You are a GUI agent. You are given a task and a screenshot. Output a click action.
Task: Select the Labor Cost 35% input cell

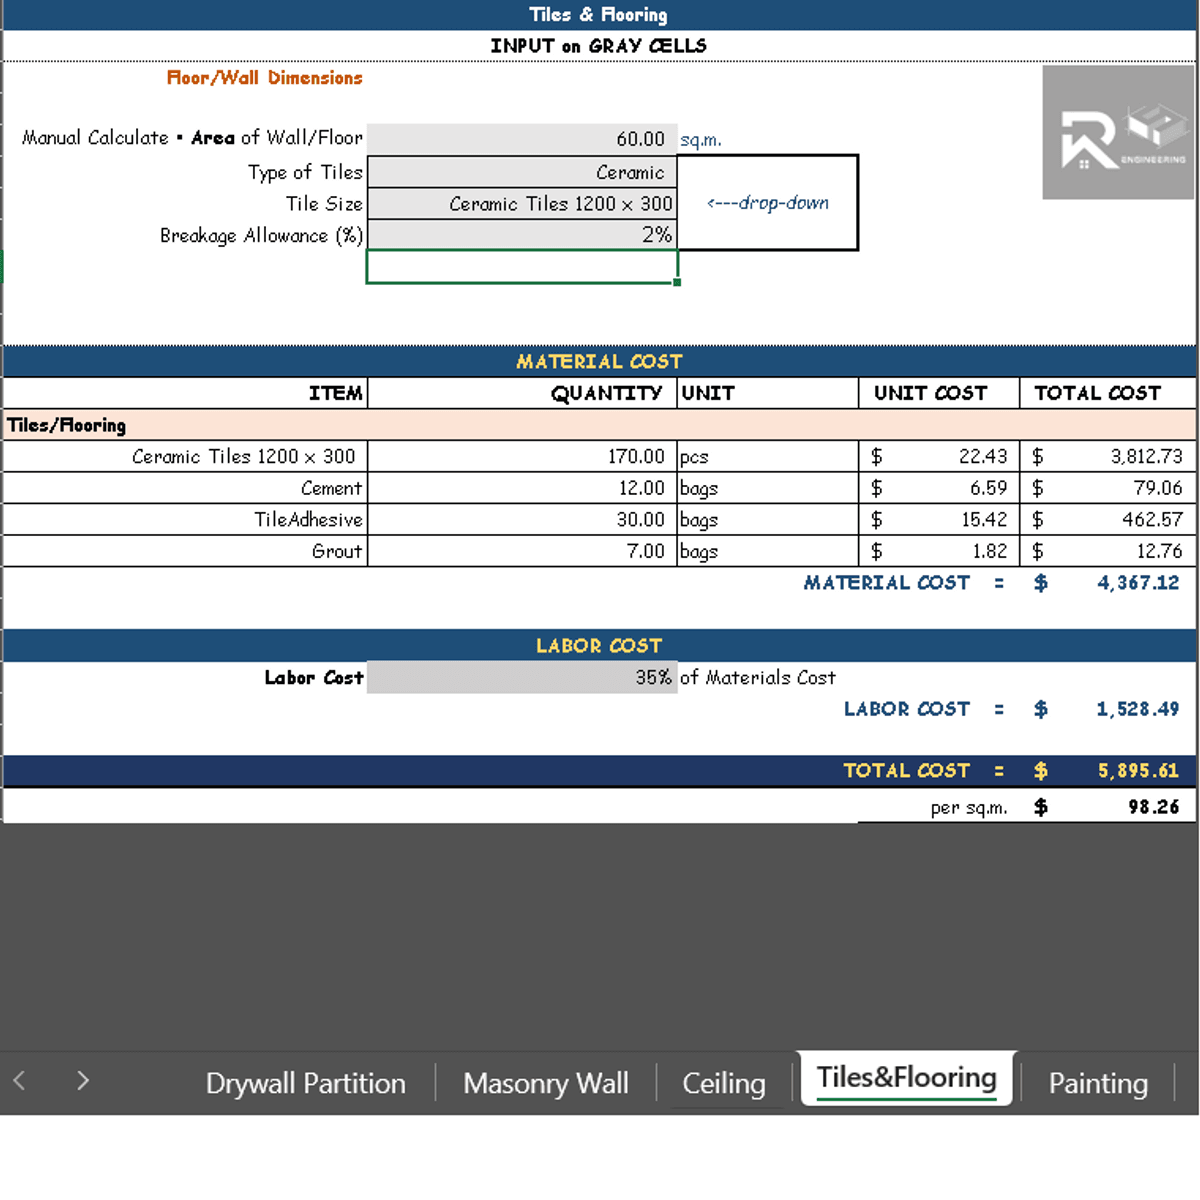tap(522, 677)
